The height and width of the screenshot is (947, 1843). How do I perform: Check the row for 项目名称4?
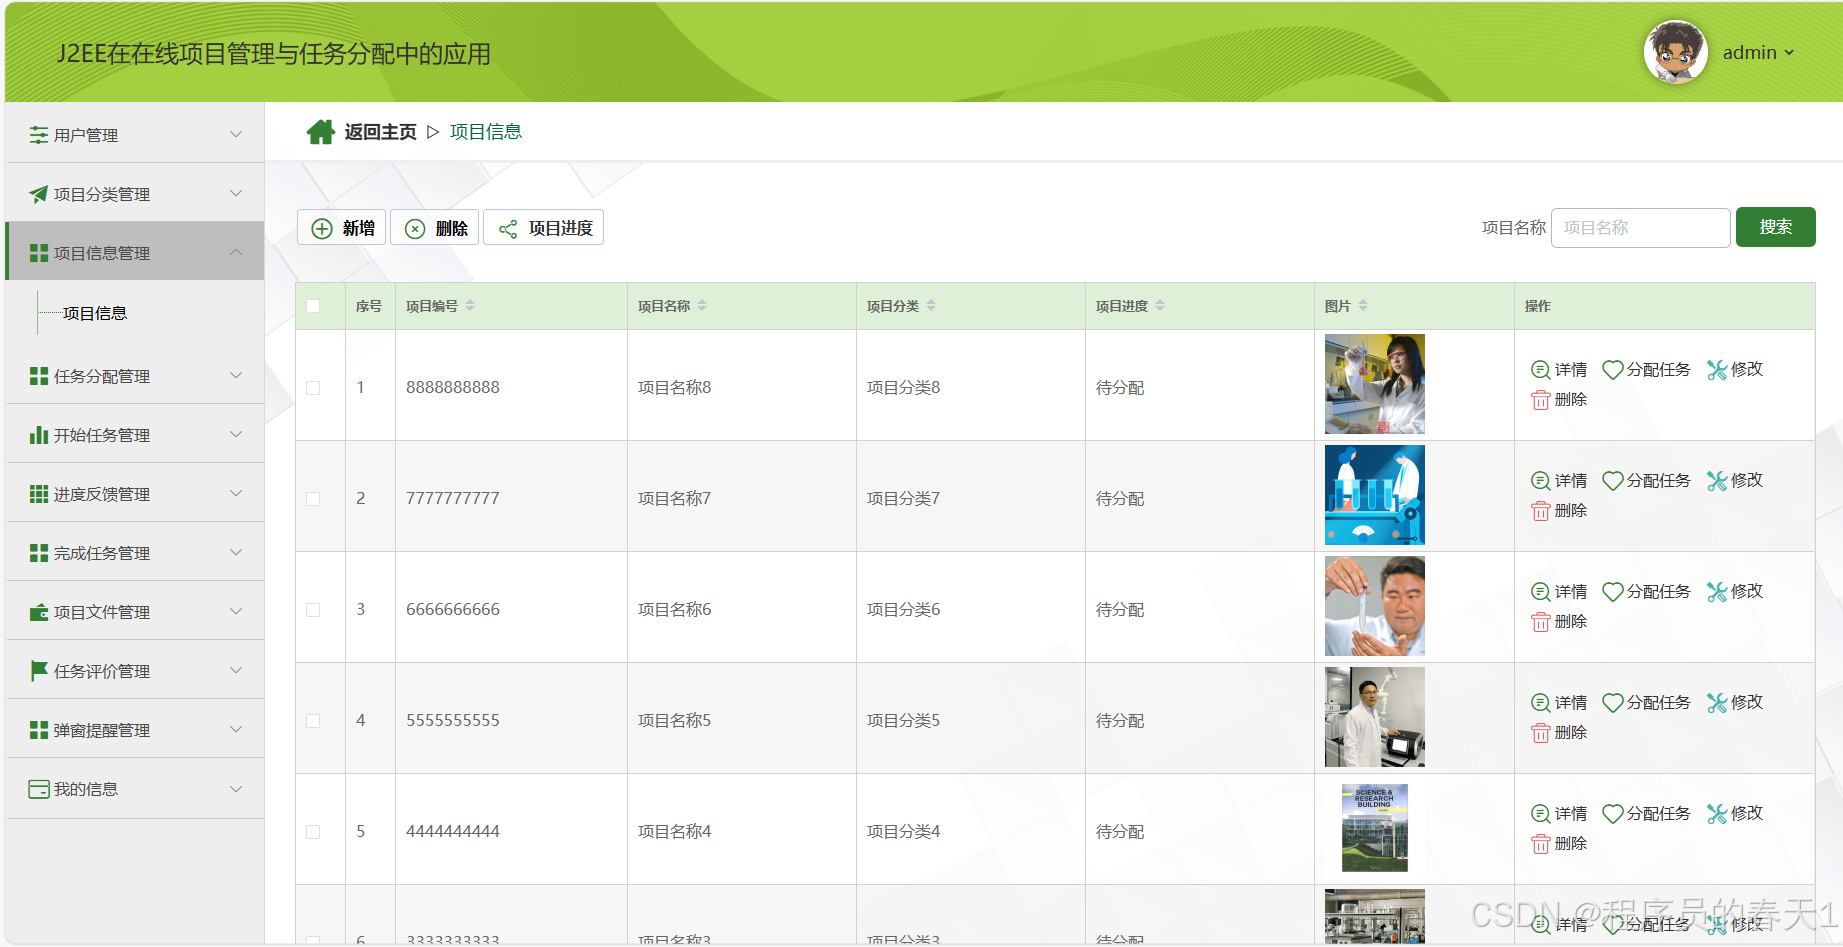tap(313, 832)
